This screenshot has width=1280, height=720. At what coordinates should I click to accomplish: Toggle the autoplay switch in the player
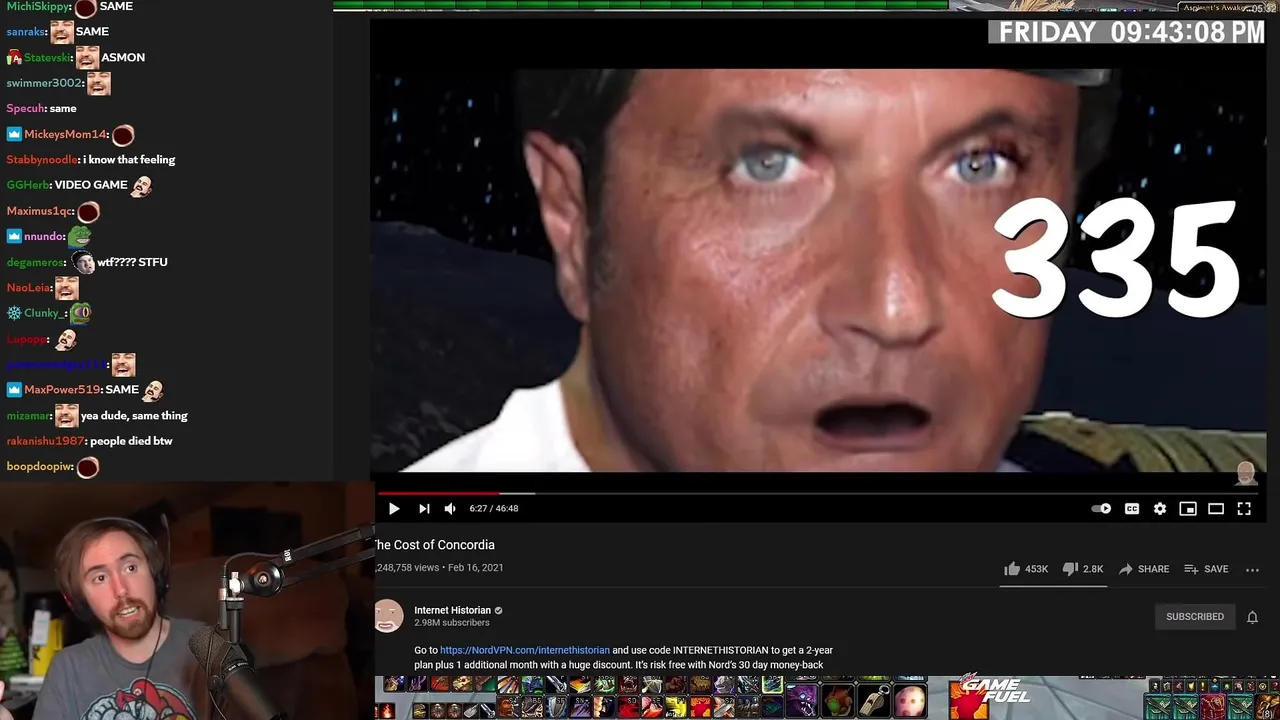tap(1101, 509)
